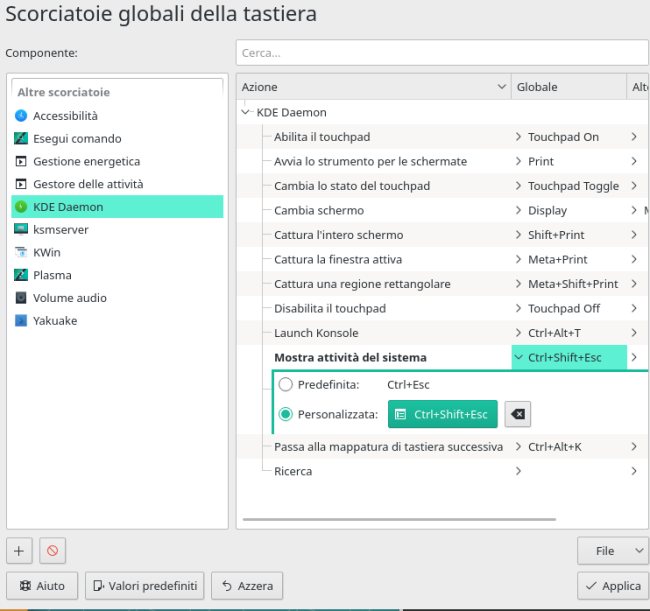Click Valori predefiniti button
Image resolution: width=650 pixels, height=611 pixels.
tap(145, 586)
